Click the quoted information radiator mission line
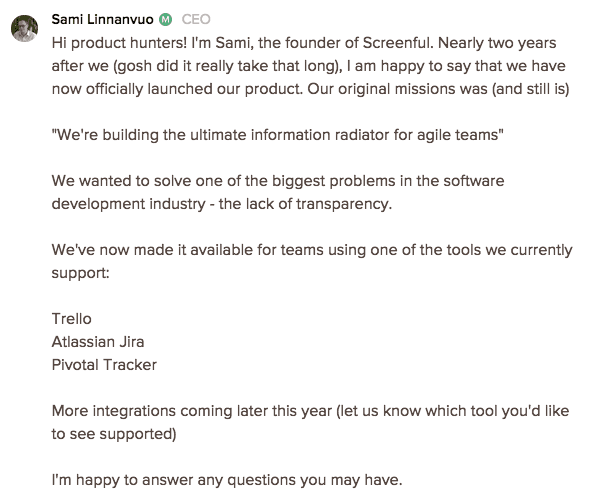603x497 pixels. point(277,135)
